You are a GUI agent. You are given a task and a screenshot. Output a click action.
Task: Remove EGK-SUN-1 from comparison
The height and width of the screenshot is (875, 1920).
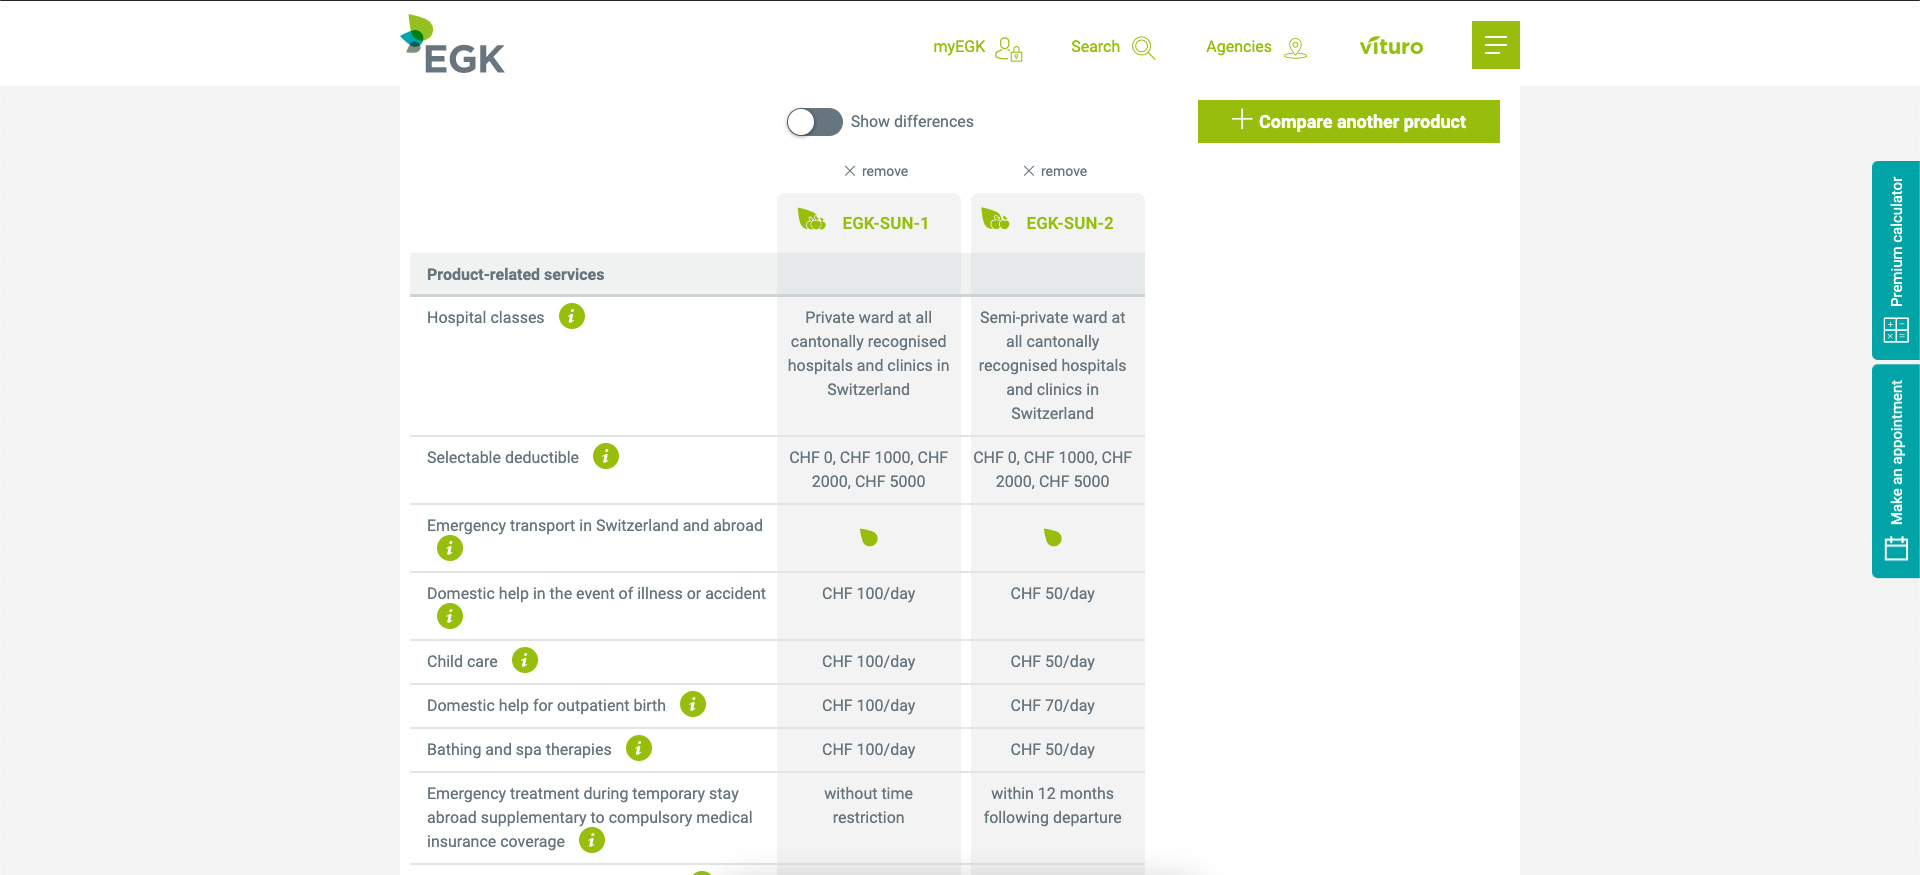(x=876, y=171)
